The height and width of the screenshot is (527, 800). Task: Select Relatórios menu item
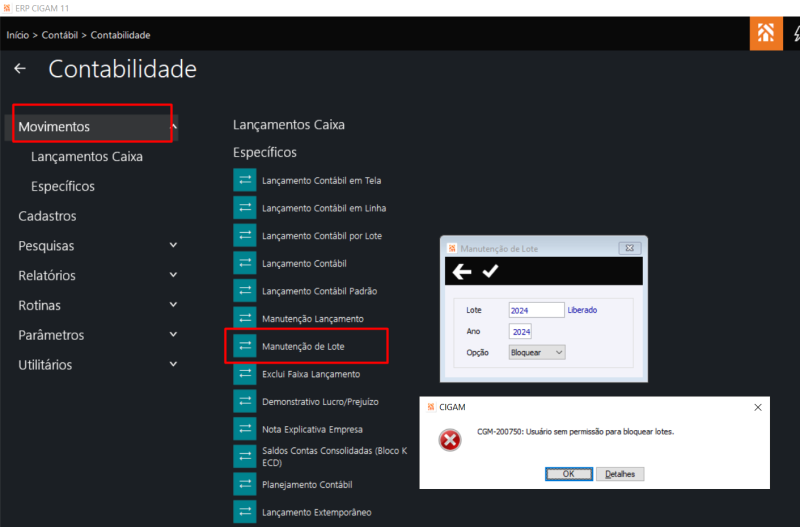(x=47, y=275)
